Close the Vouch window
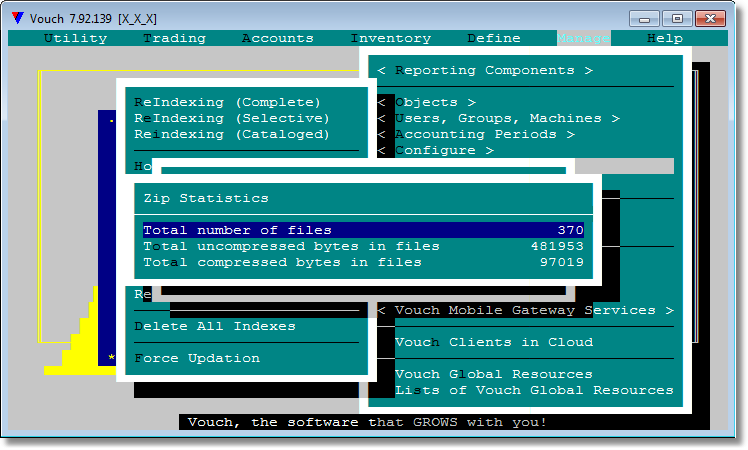Viewport: 748px width, 450px height. [710, 19]
